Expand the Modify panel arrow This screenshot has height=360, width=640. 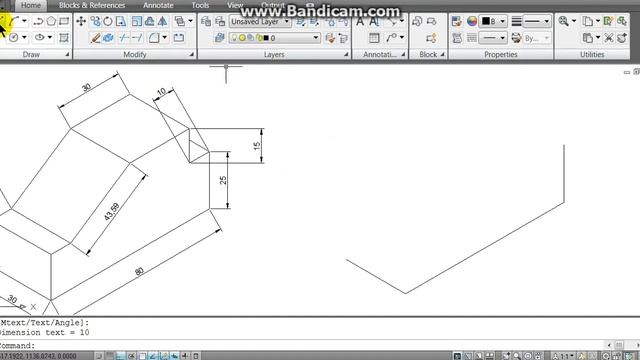point(191,54)
